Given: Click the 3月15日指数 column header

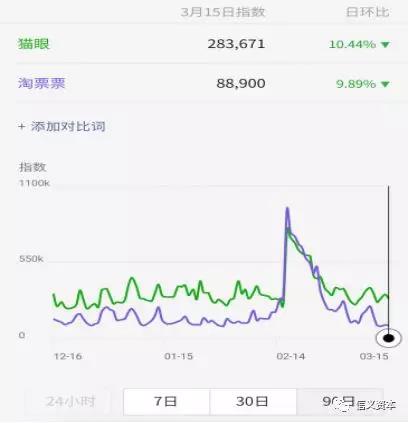Looking at the screenshot, I should [x=223, y=12].
